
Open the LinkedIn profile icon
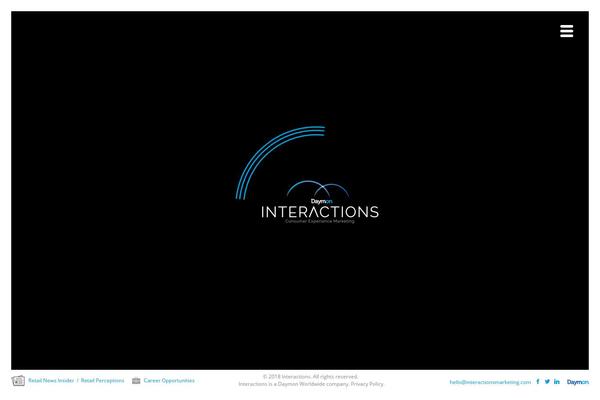(557, 382)
